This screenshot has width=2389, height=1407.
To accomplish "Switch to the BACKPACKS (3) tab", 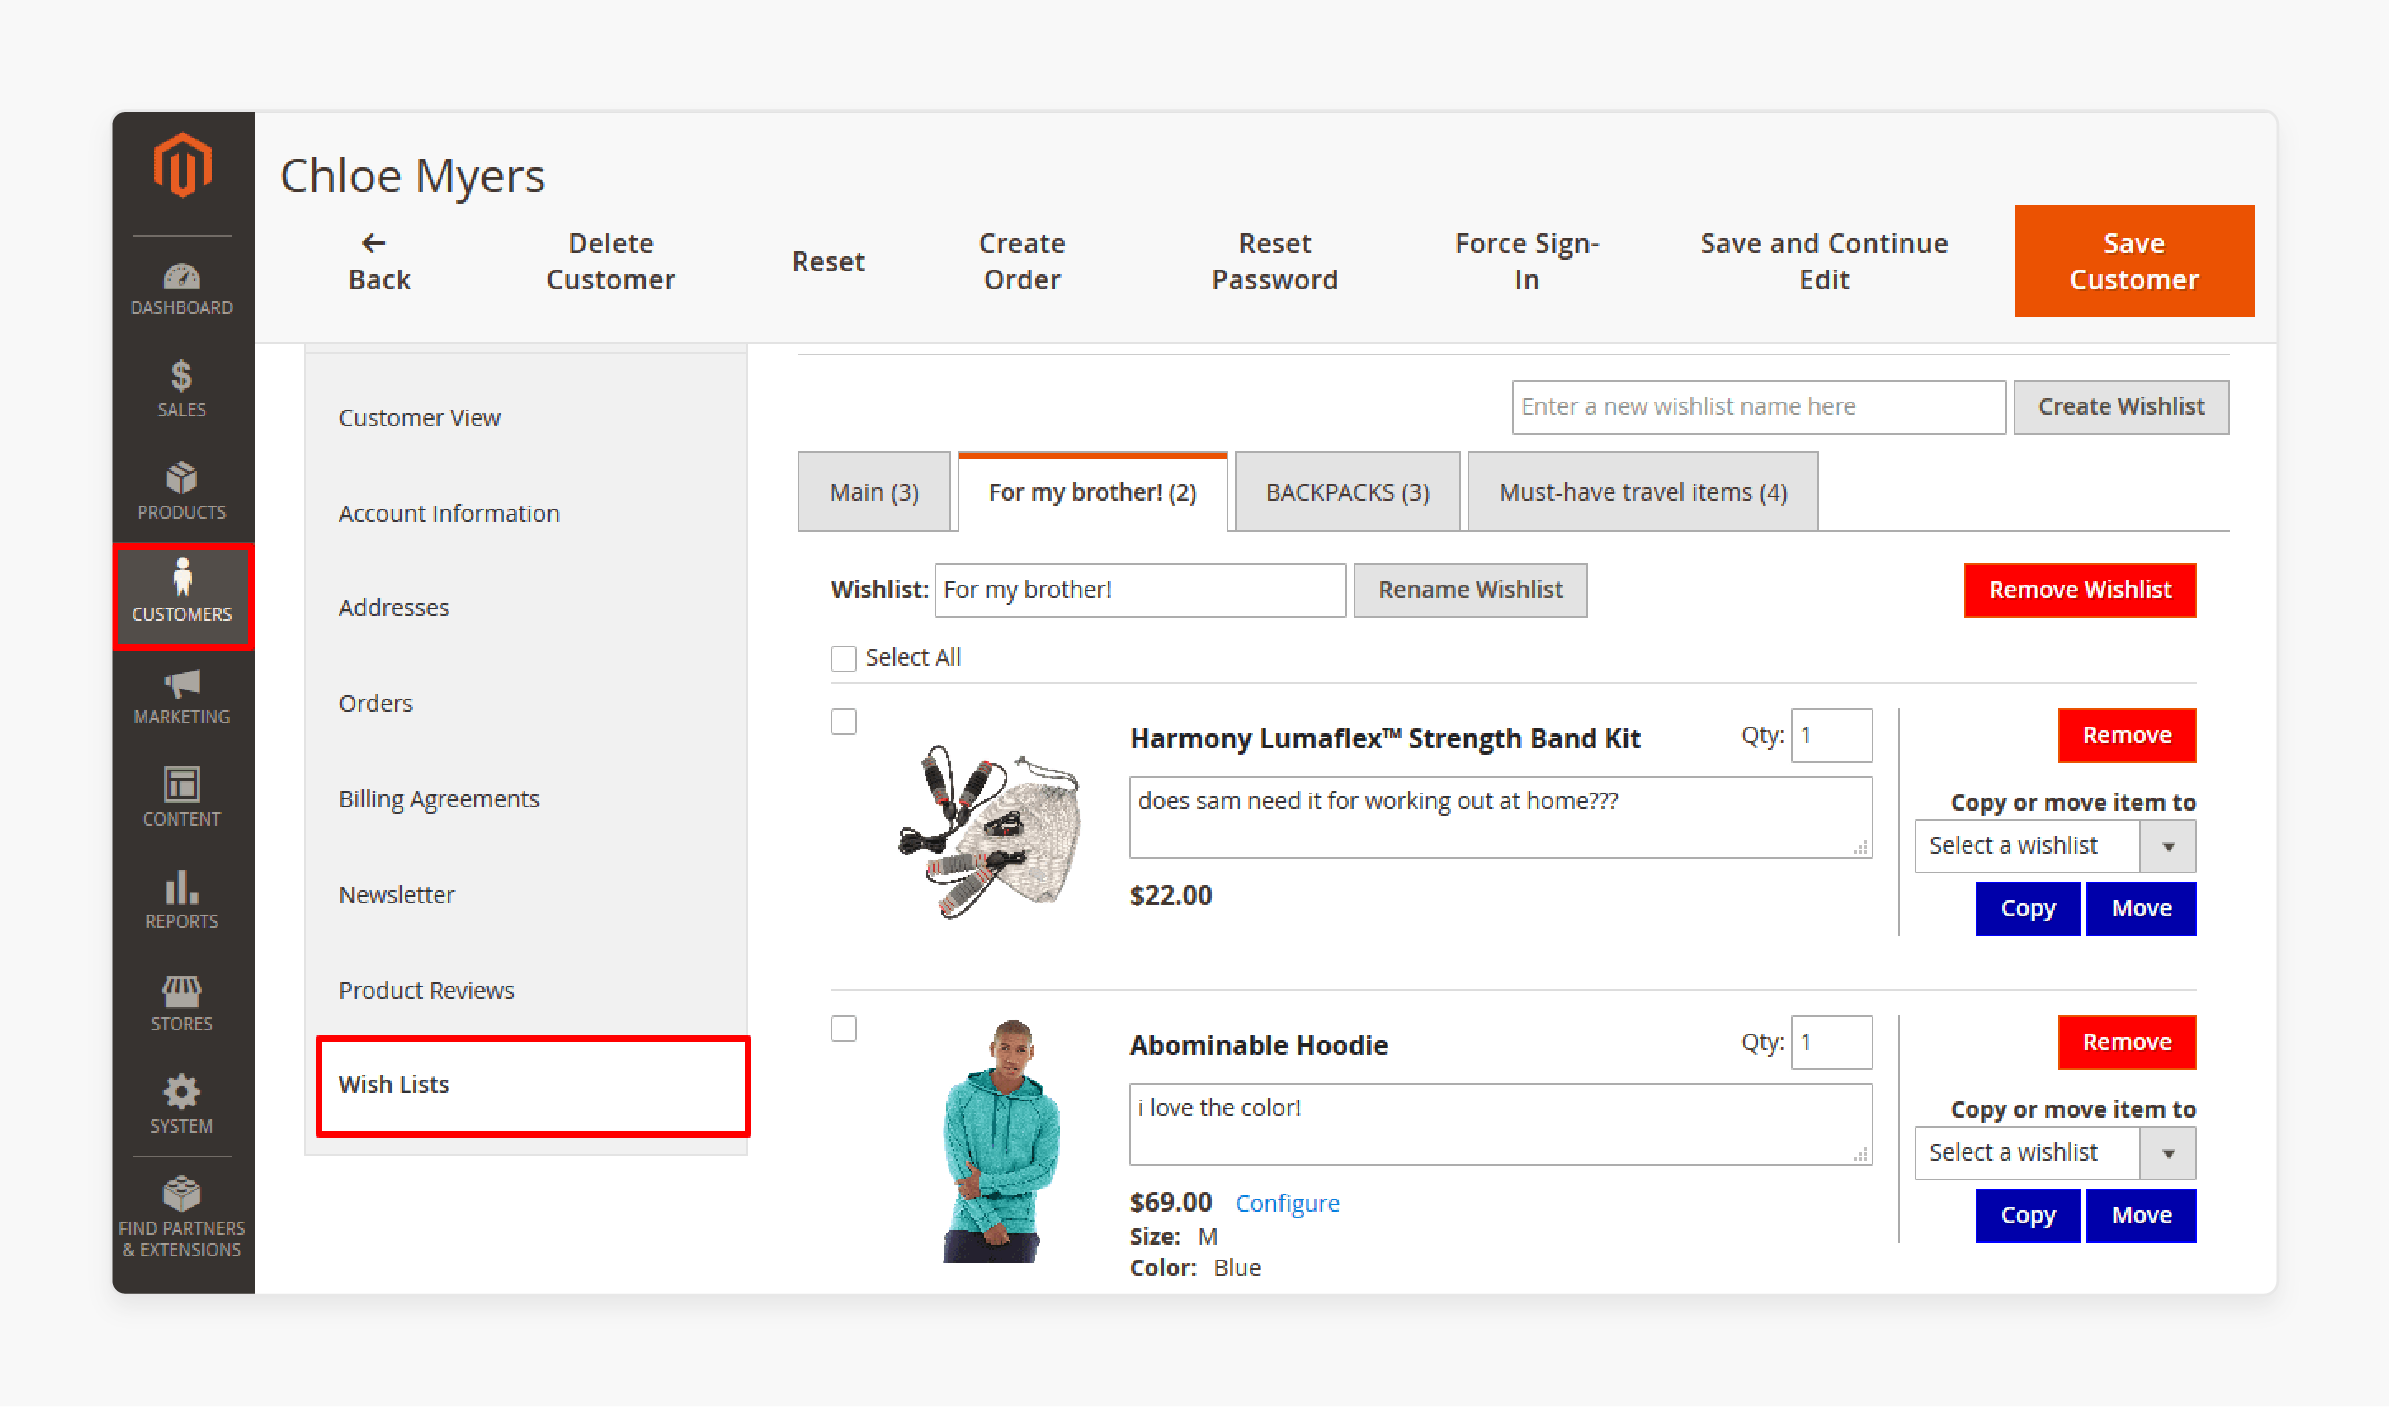I will (x=1348, y=492).
